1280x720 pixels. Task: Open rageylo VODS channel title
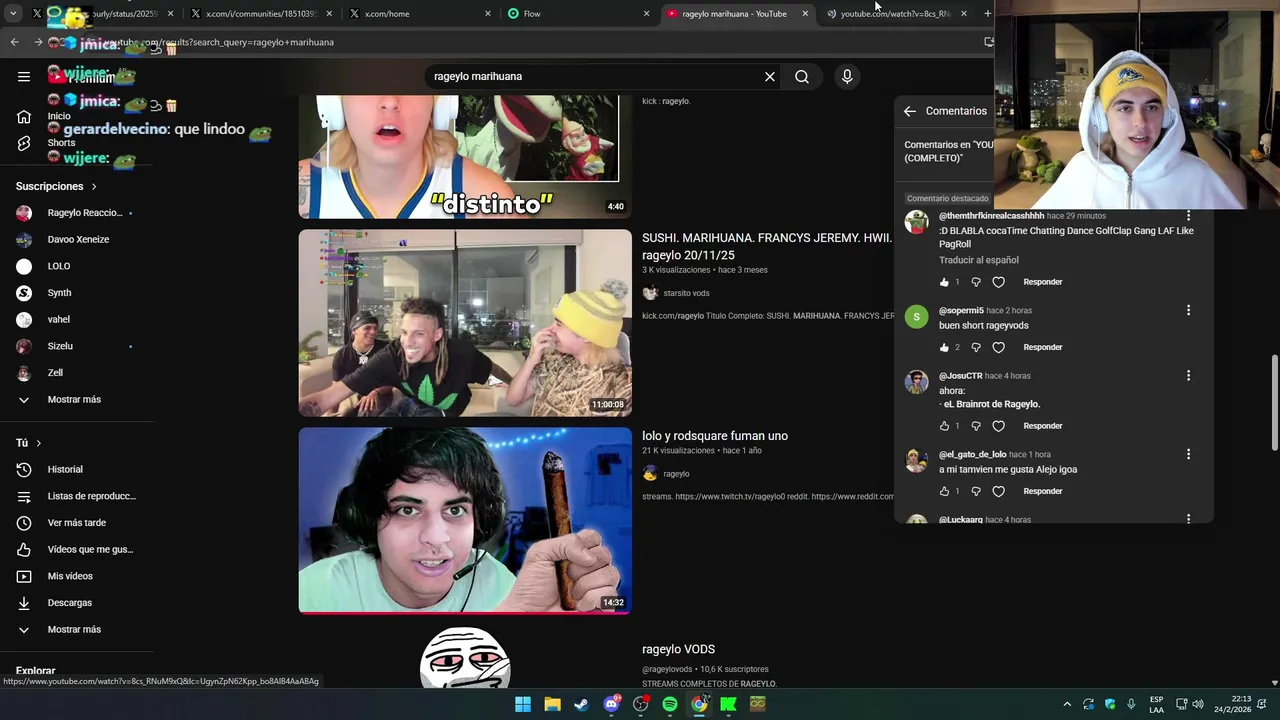[x=678, y=649]
